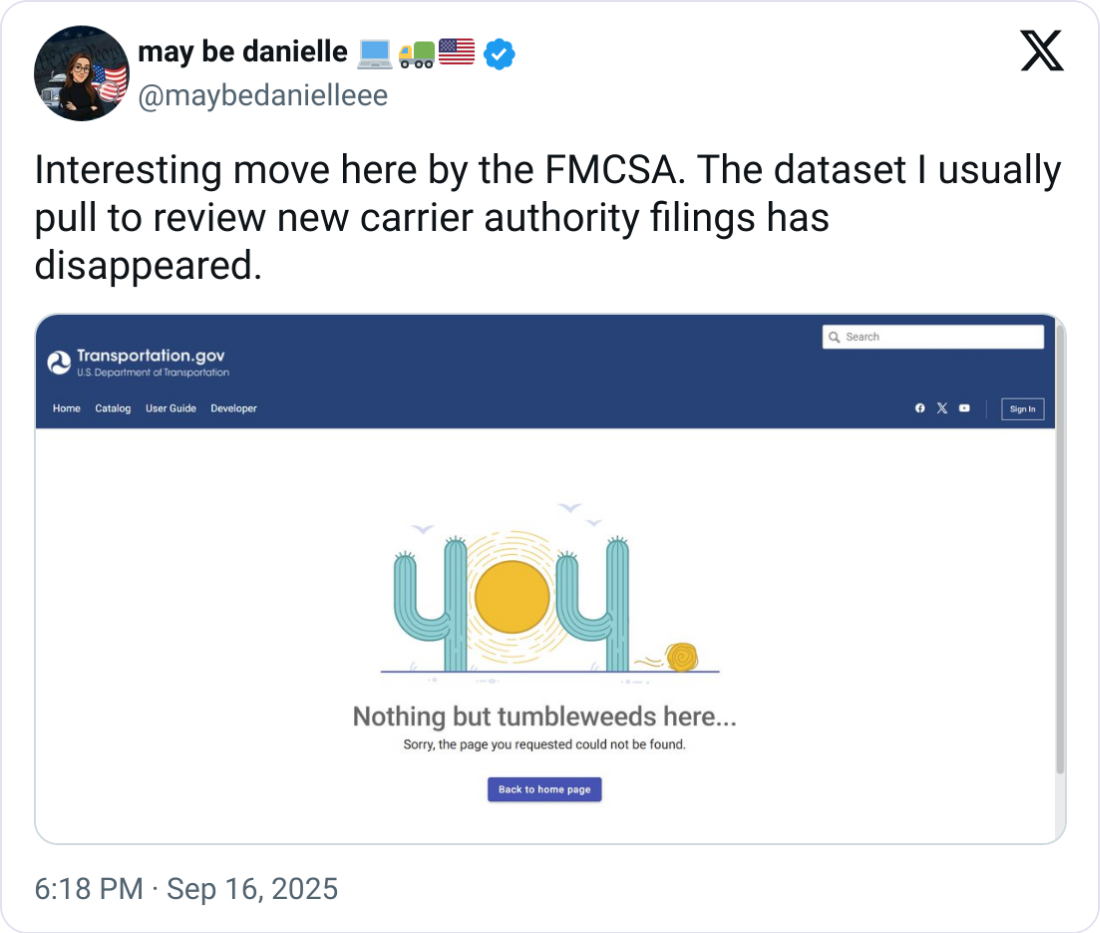The width and height of the screenshot is (1100, 933).
Task: Select the Developer menu item
Action: 234,408
